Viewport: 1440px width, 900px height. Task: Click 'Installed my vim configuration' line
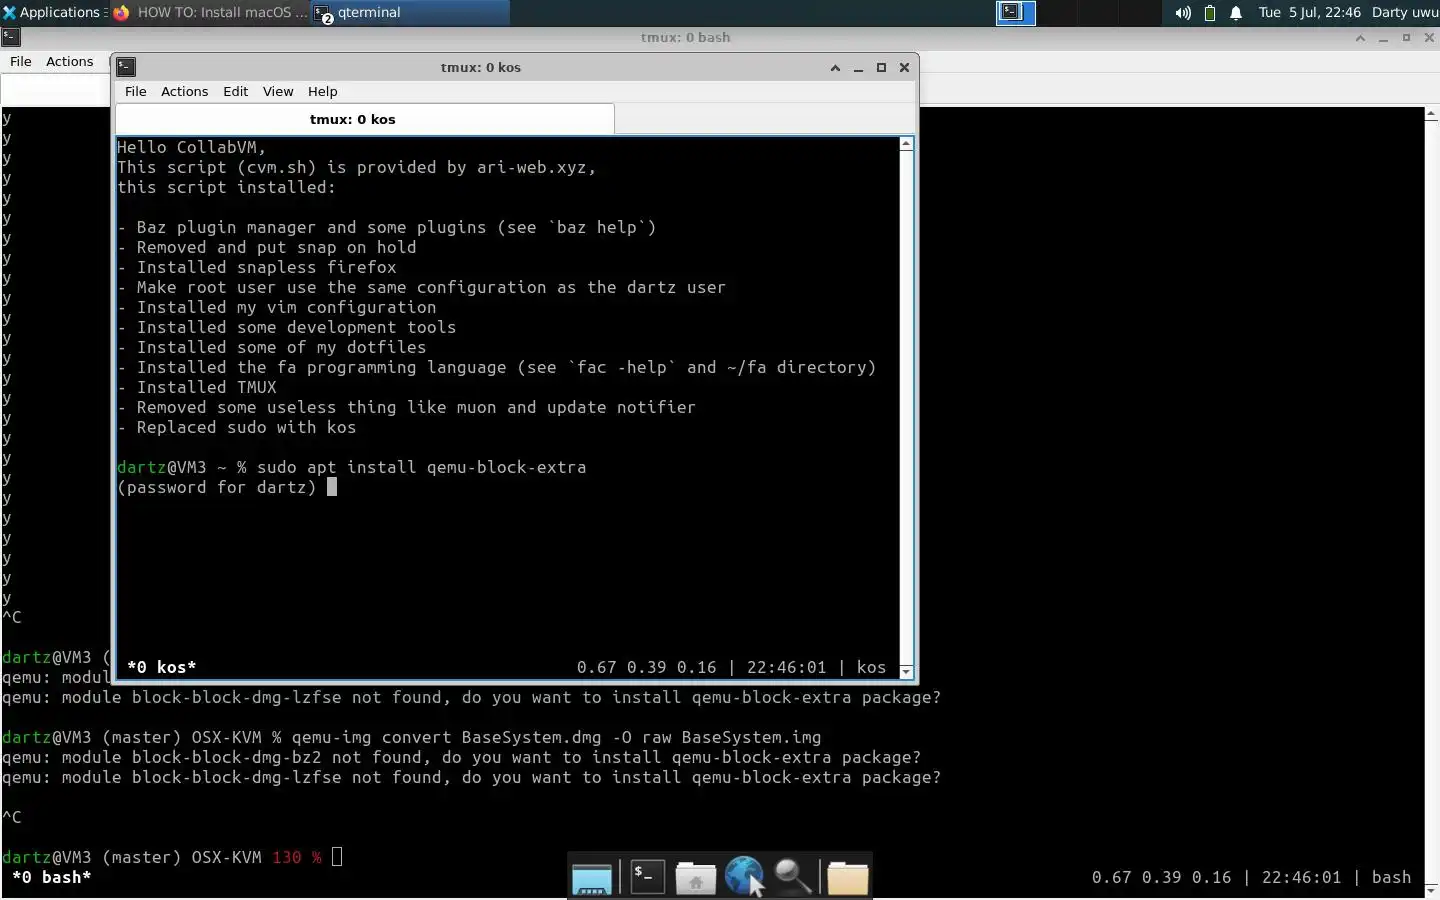276,307
